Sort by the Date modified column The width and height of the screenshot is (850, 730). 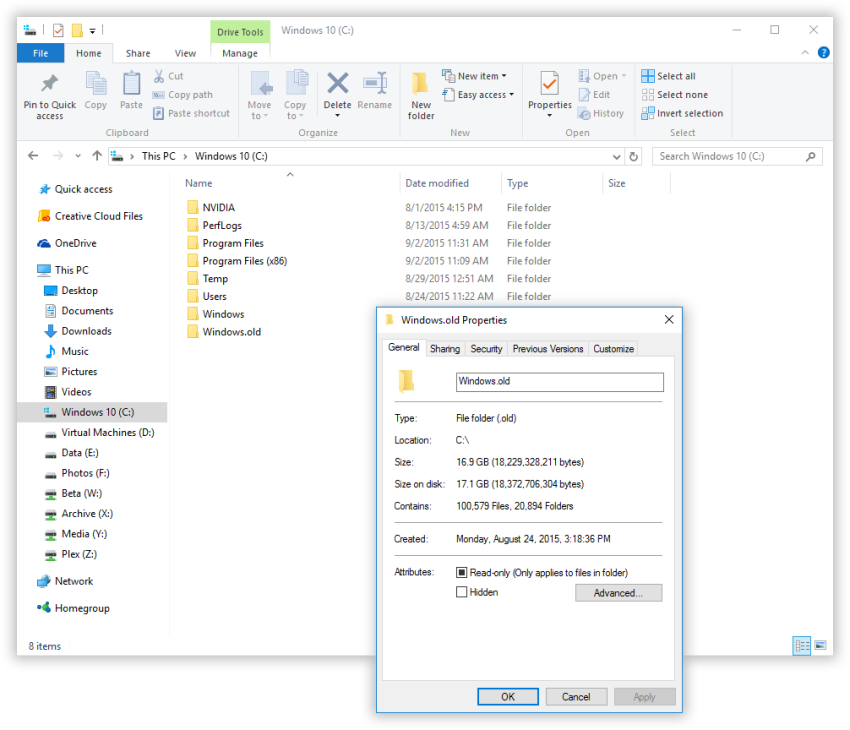click(437, 183)
